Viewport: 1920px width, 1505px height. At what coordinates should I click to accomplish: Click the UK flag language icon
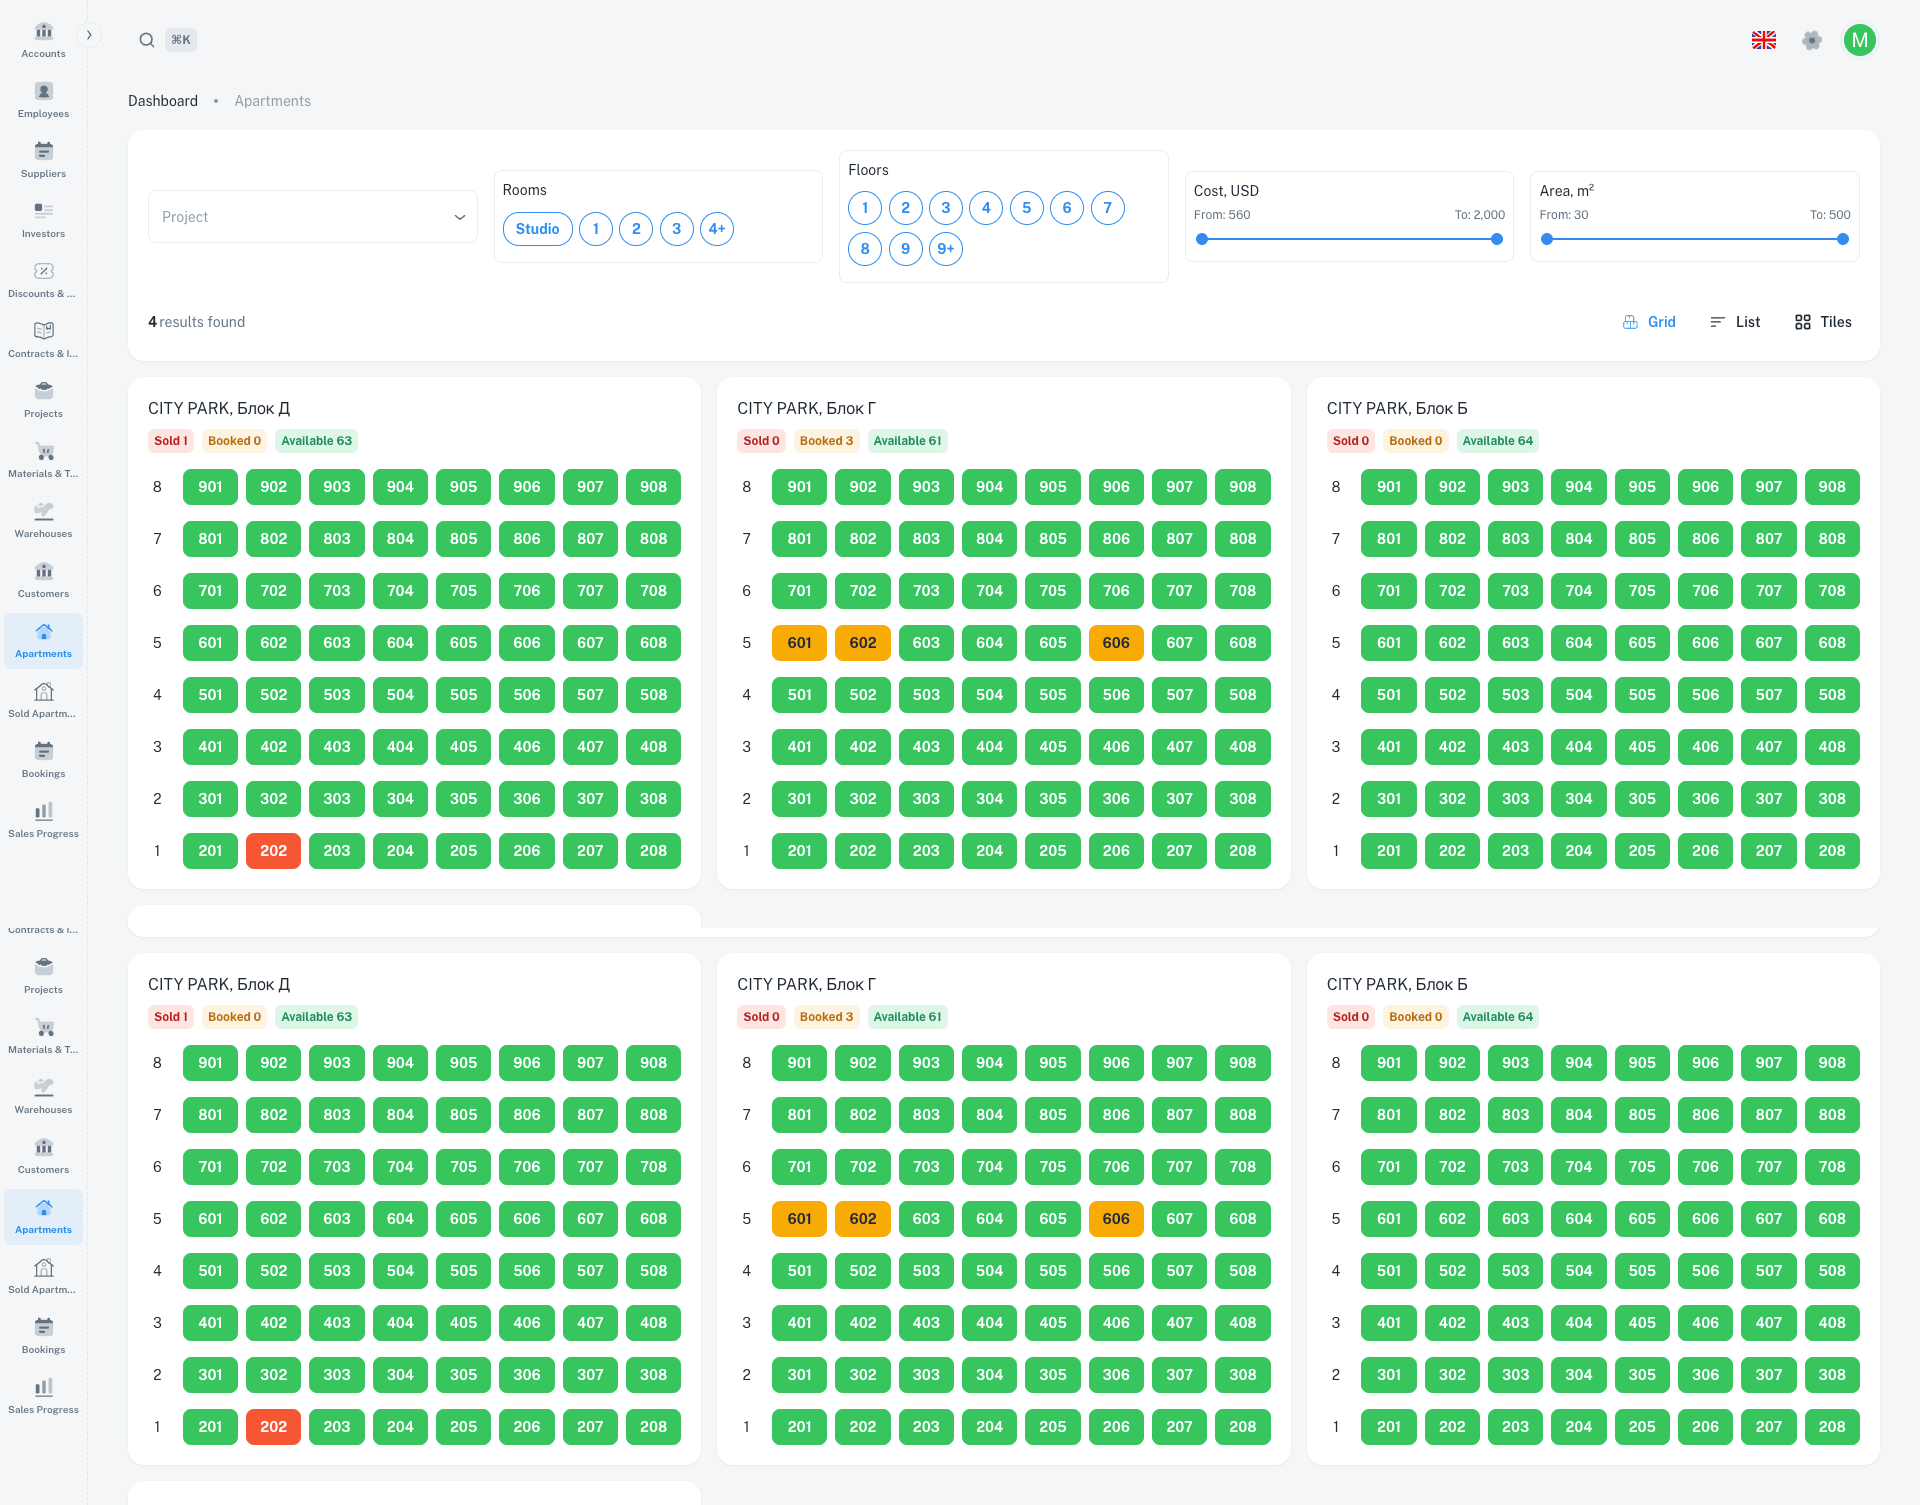pyautogui.click(x=1763, y=40)
